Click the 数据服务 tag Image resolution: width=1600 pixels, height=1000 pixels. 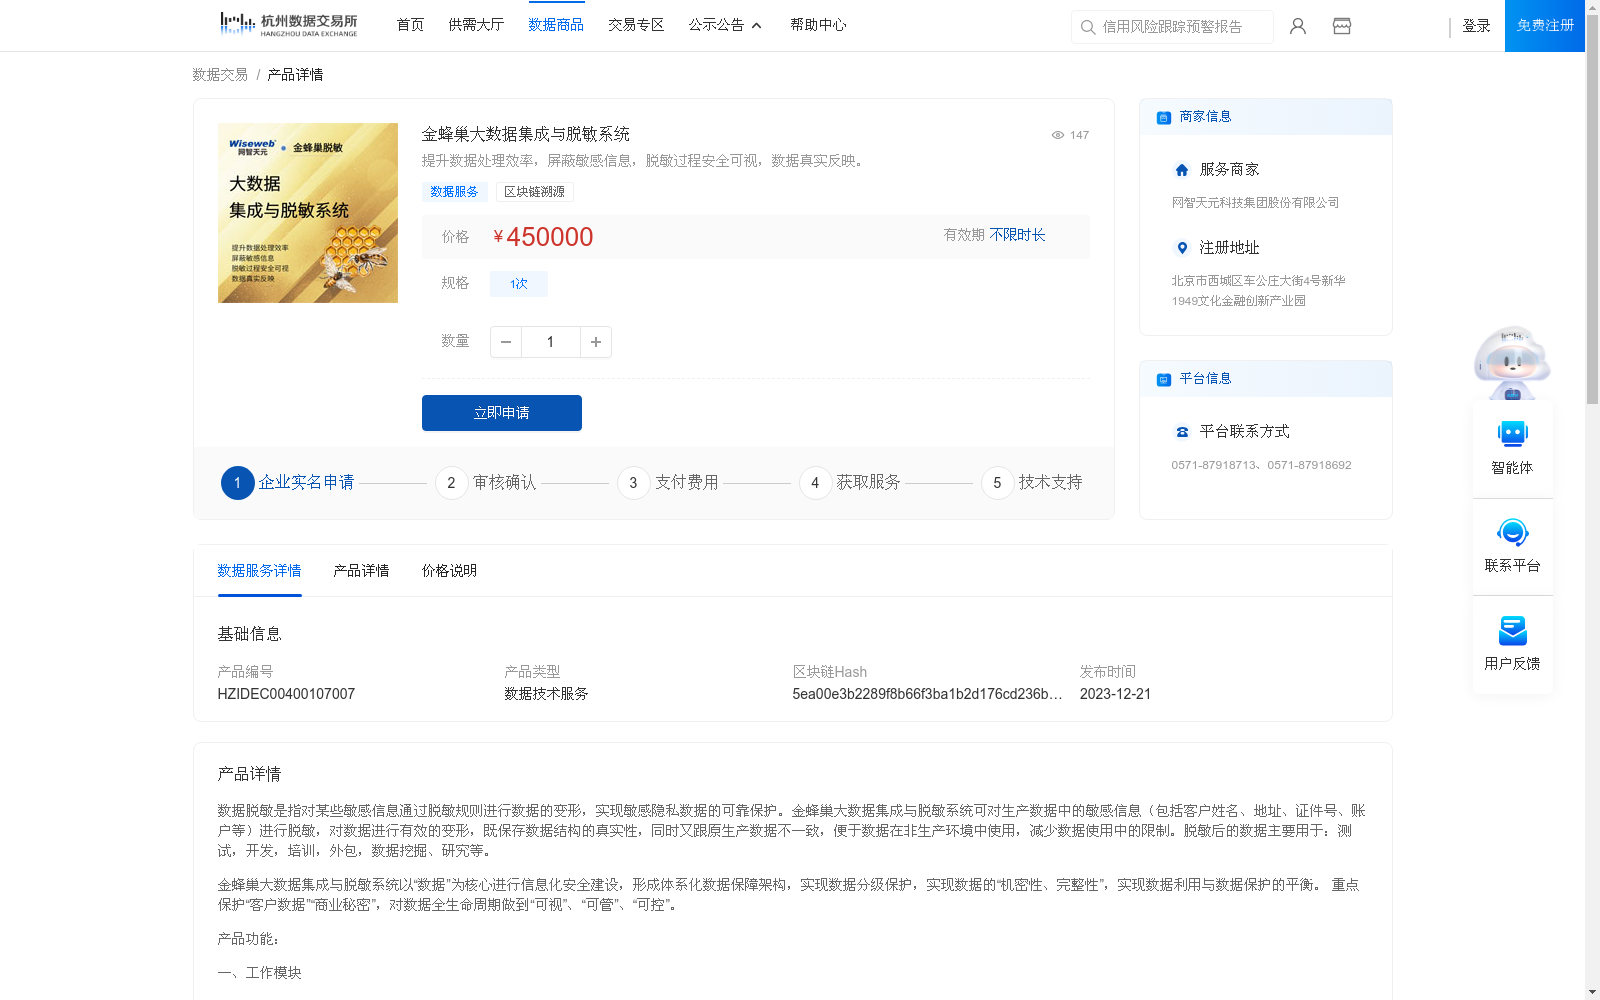(x=454, y=192)
